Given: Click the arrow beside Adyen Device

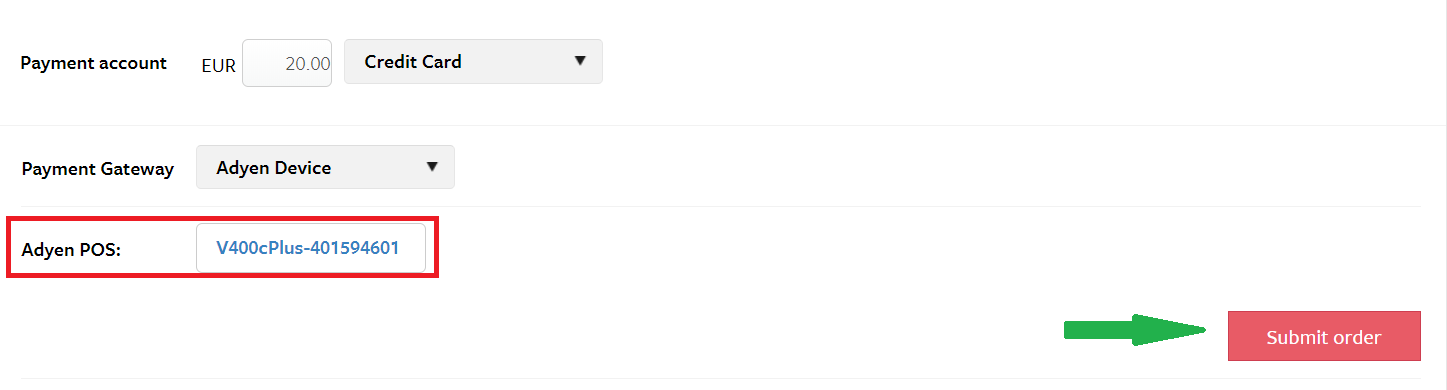Looking at the screenshot, I should (x=432, y=167).
